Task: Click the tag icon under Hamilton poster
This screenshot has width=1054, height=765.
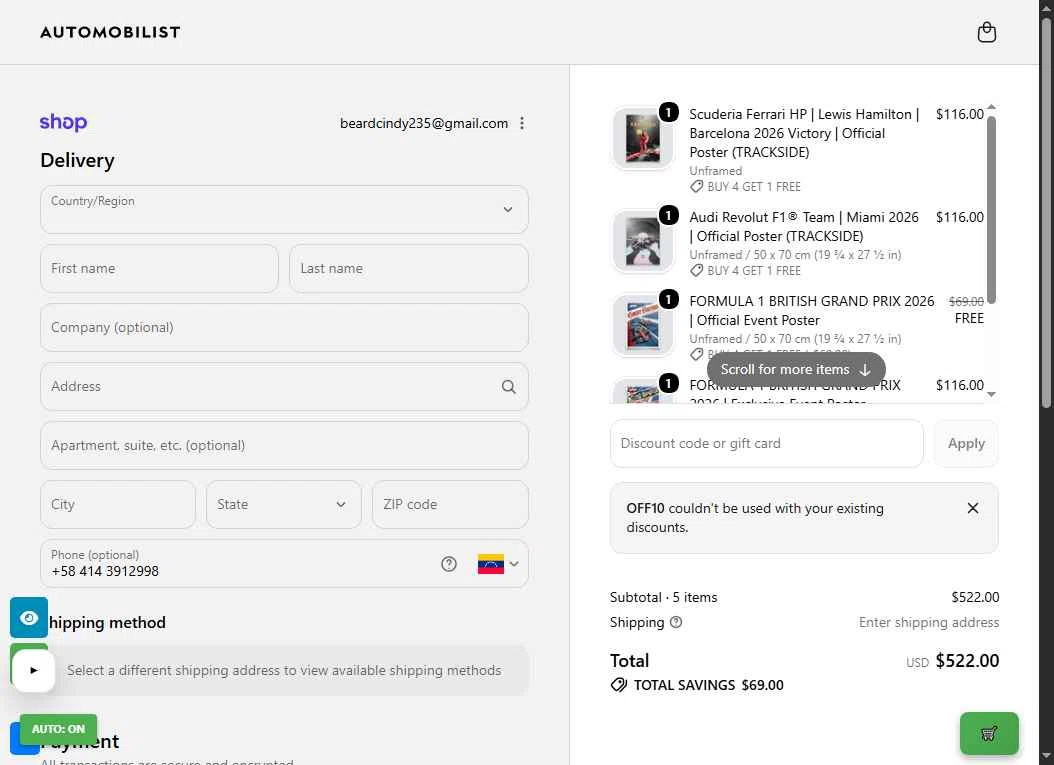Action: click(696, 187)
